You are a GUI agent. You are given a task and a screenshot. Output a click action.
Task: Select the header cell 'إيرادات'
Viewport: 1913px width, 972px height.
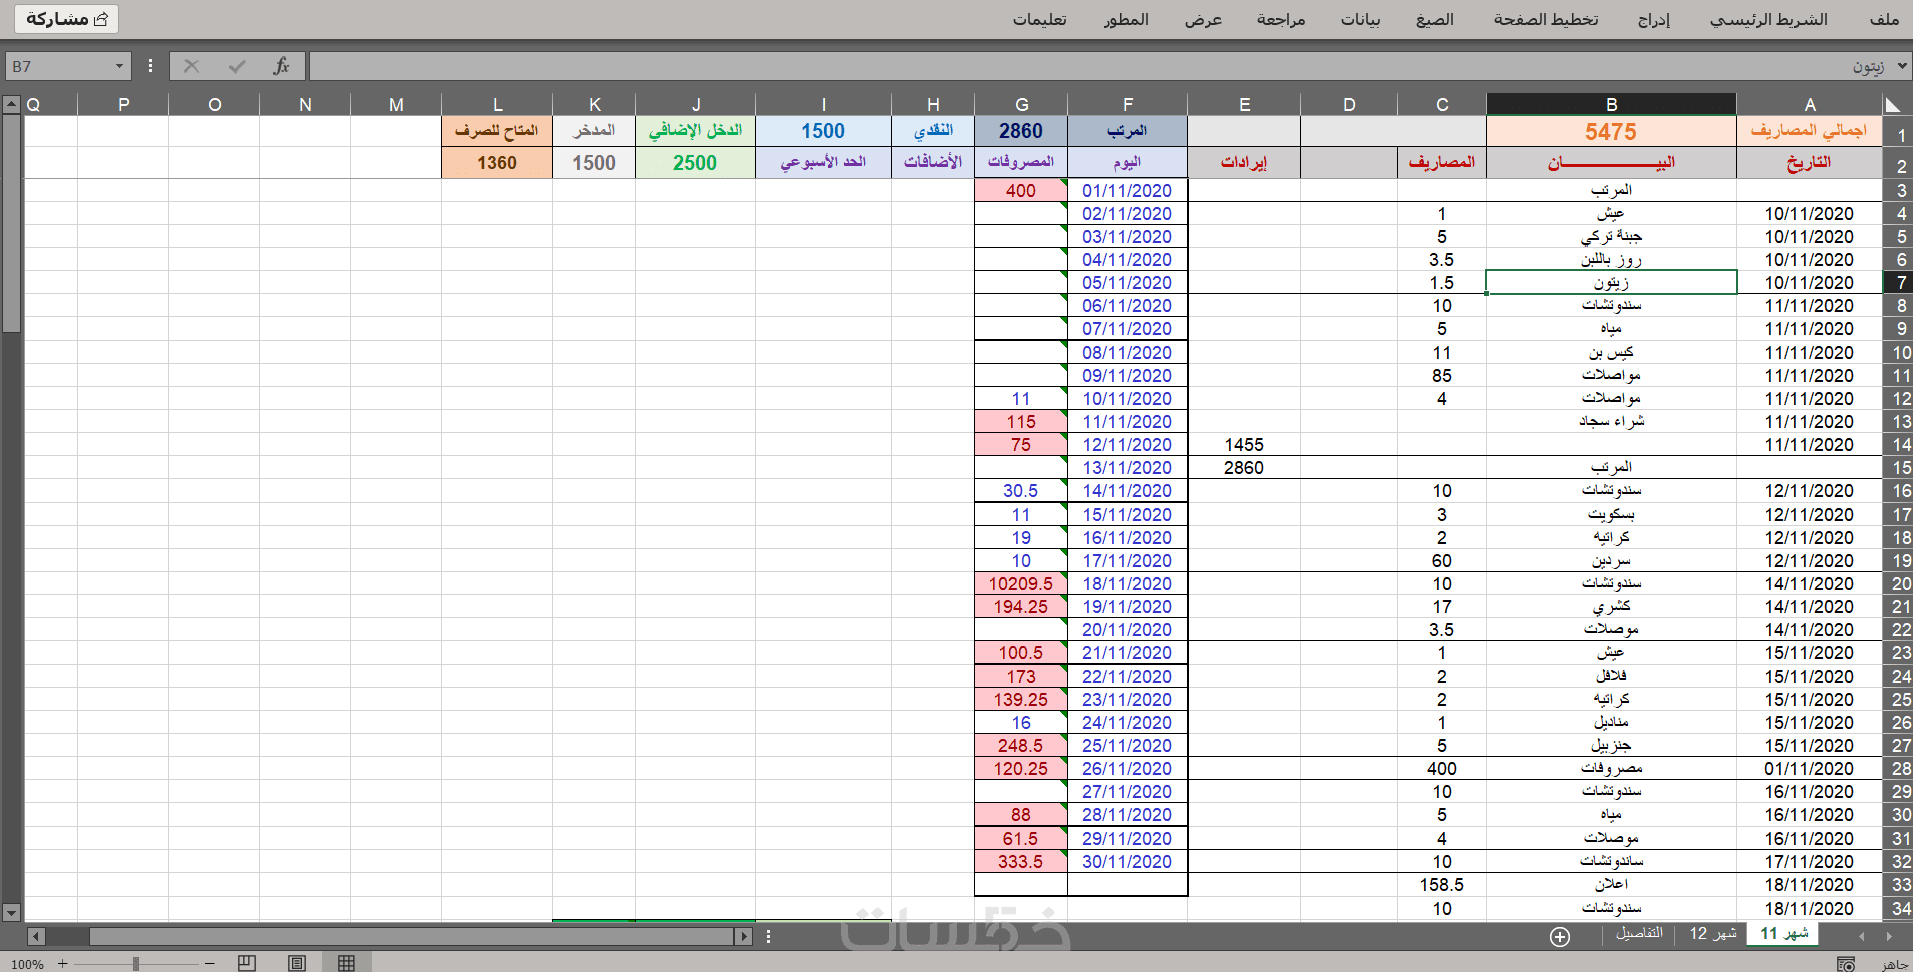point(1244,163)
